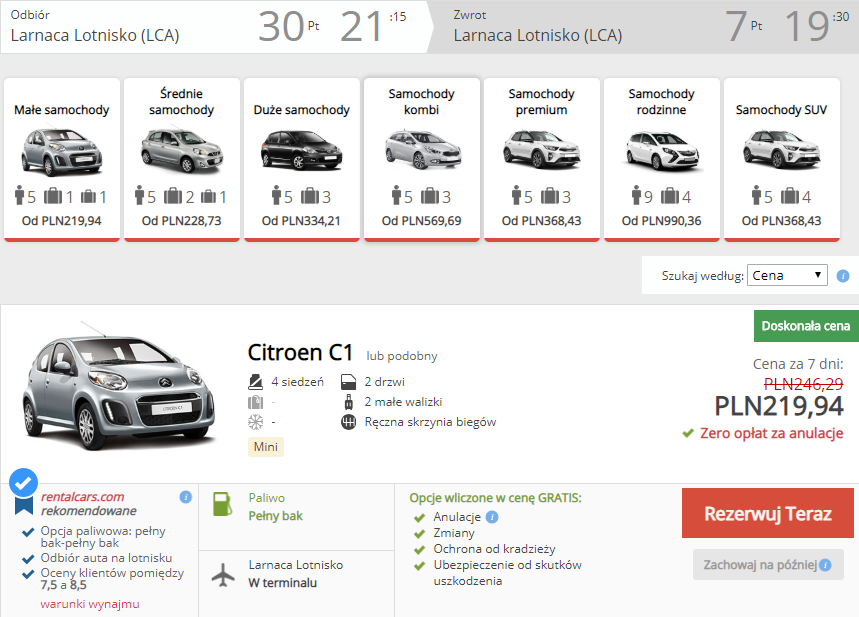The image size is (859, 617).
Task: Click the return location Larnaca Lotnisko (LCA)
Action: pos(538,35)
